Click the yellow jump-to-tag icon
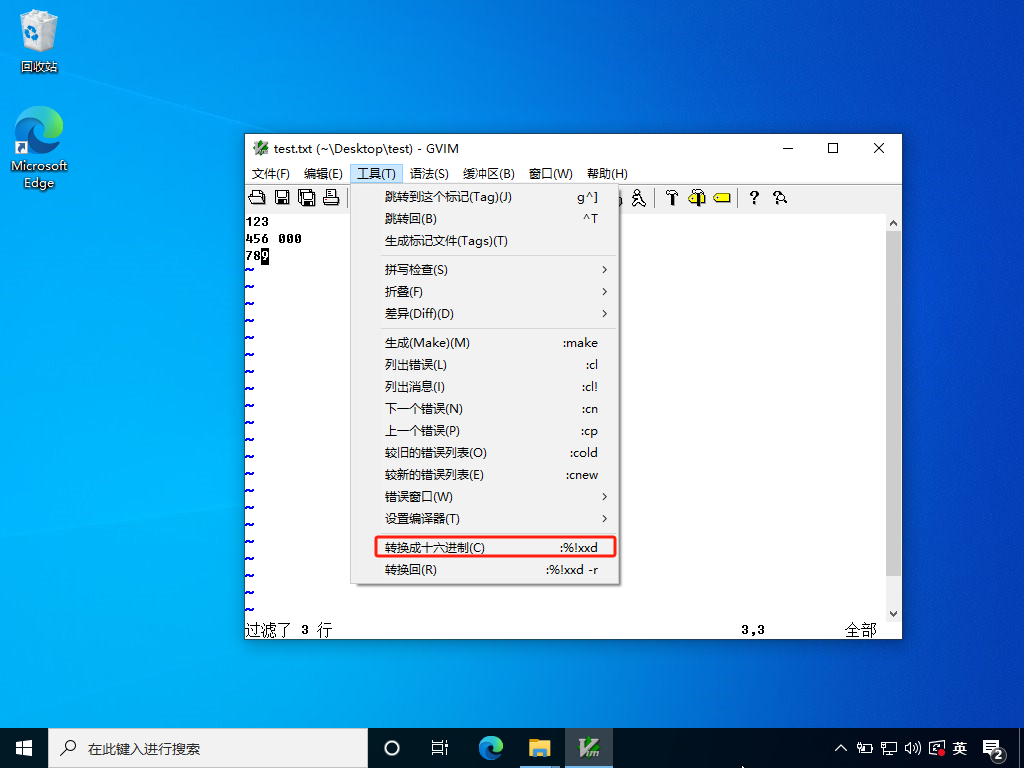This screenshot has height=768, width=1024. click(x=722, y=197)
